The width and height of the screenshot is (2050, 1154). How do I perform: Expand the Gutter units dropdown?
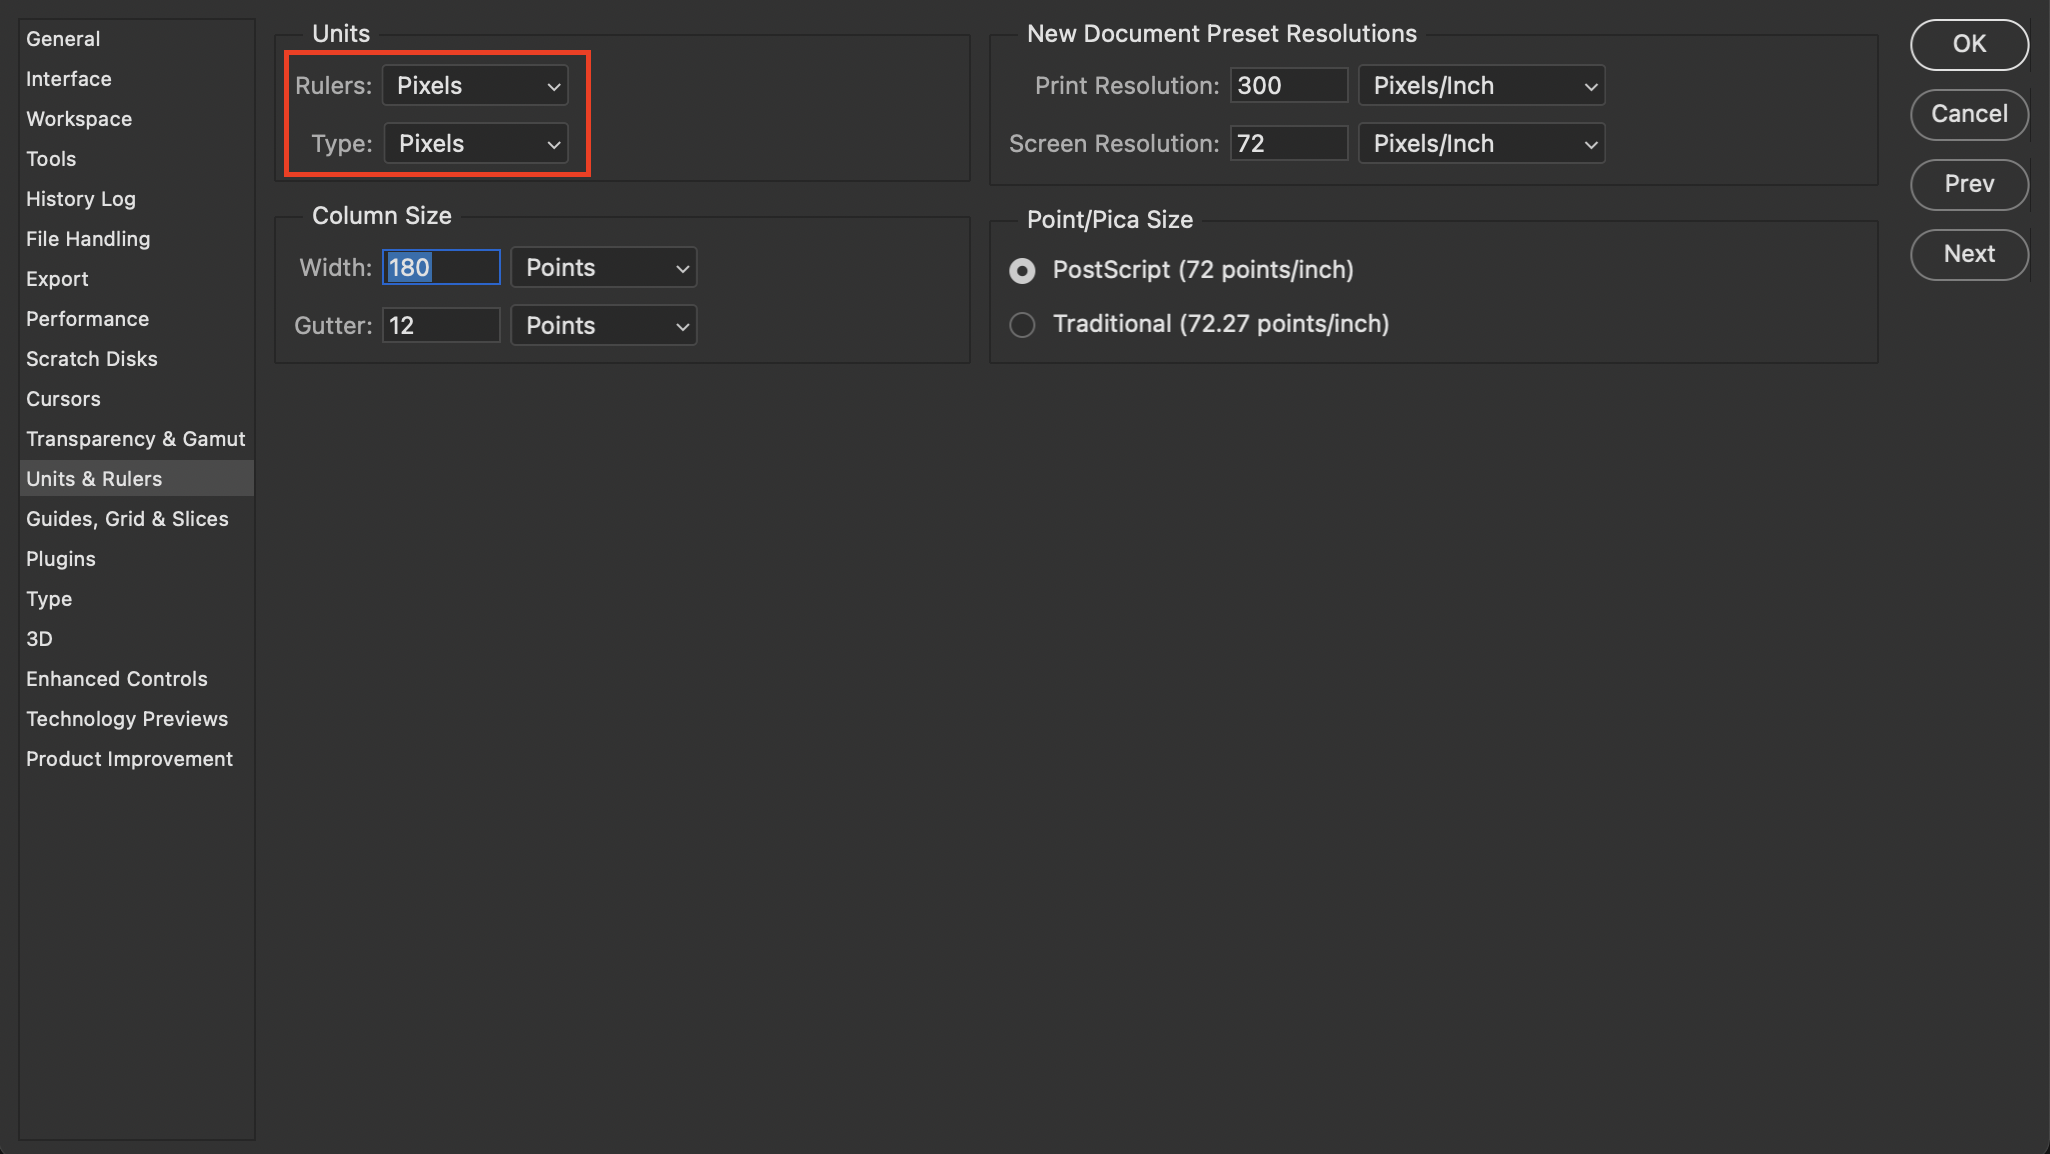(x=603, y=326)
